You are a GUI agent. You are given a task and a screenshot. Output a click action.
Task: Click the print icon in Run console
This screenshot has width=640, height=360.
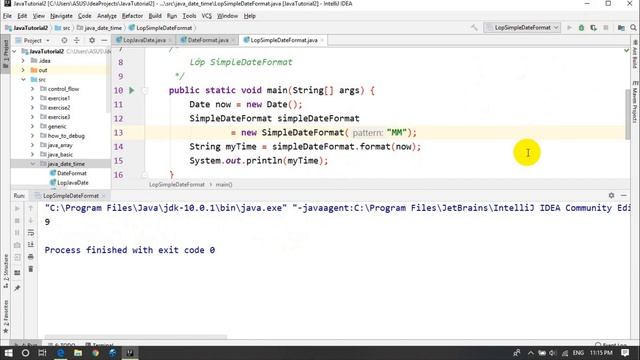[31, 257]
